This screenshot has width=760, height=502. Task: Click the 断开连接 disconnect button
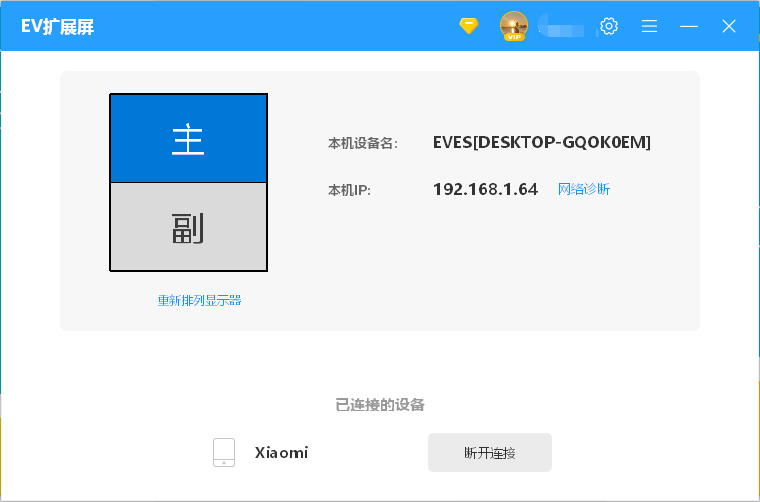tap(490, 453)
